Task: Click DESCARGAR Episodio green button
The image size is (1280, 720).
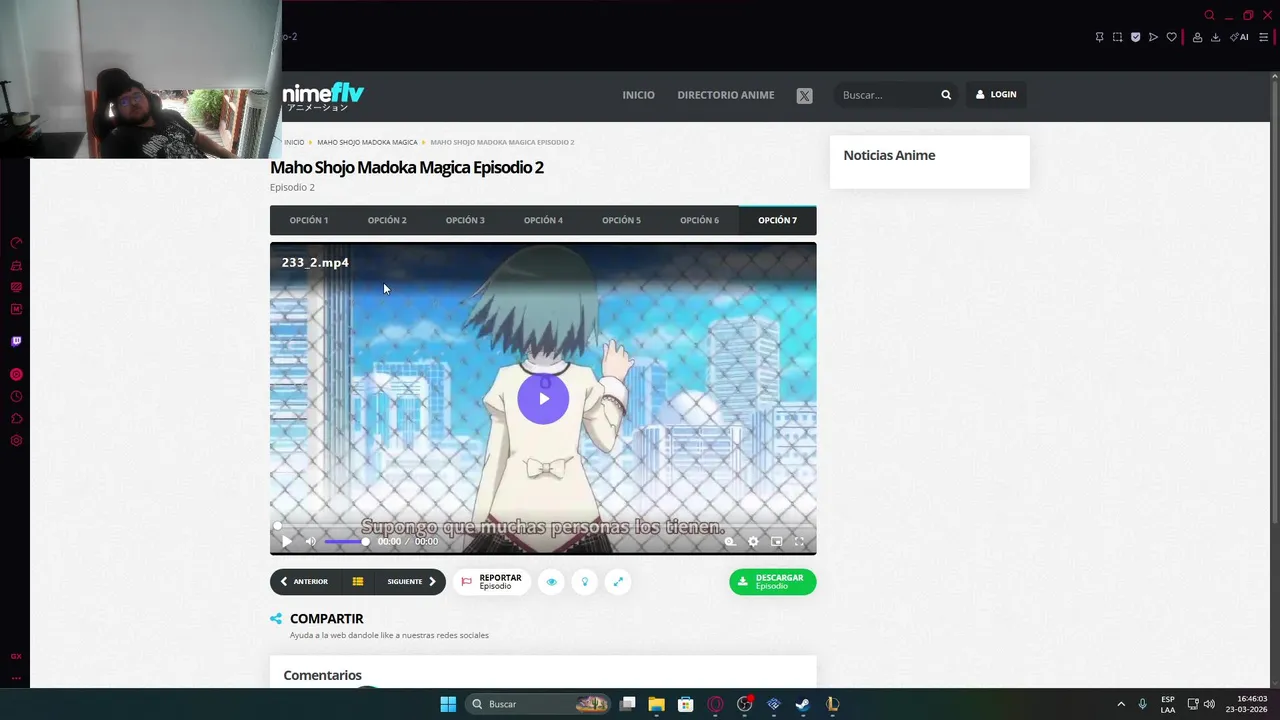Action: (x=772, y=582)
